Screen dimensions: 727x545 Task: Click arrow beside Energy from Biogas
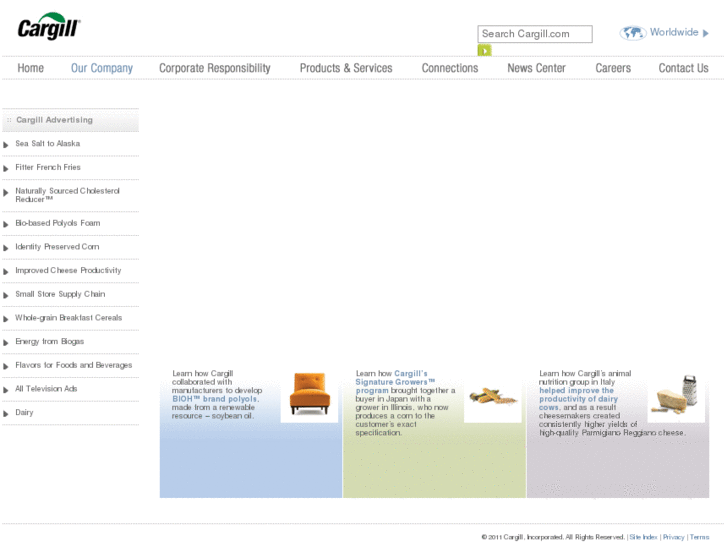coord(6,343)
